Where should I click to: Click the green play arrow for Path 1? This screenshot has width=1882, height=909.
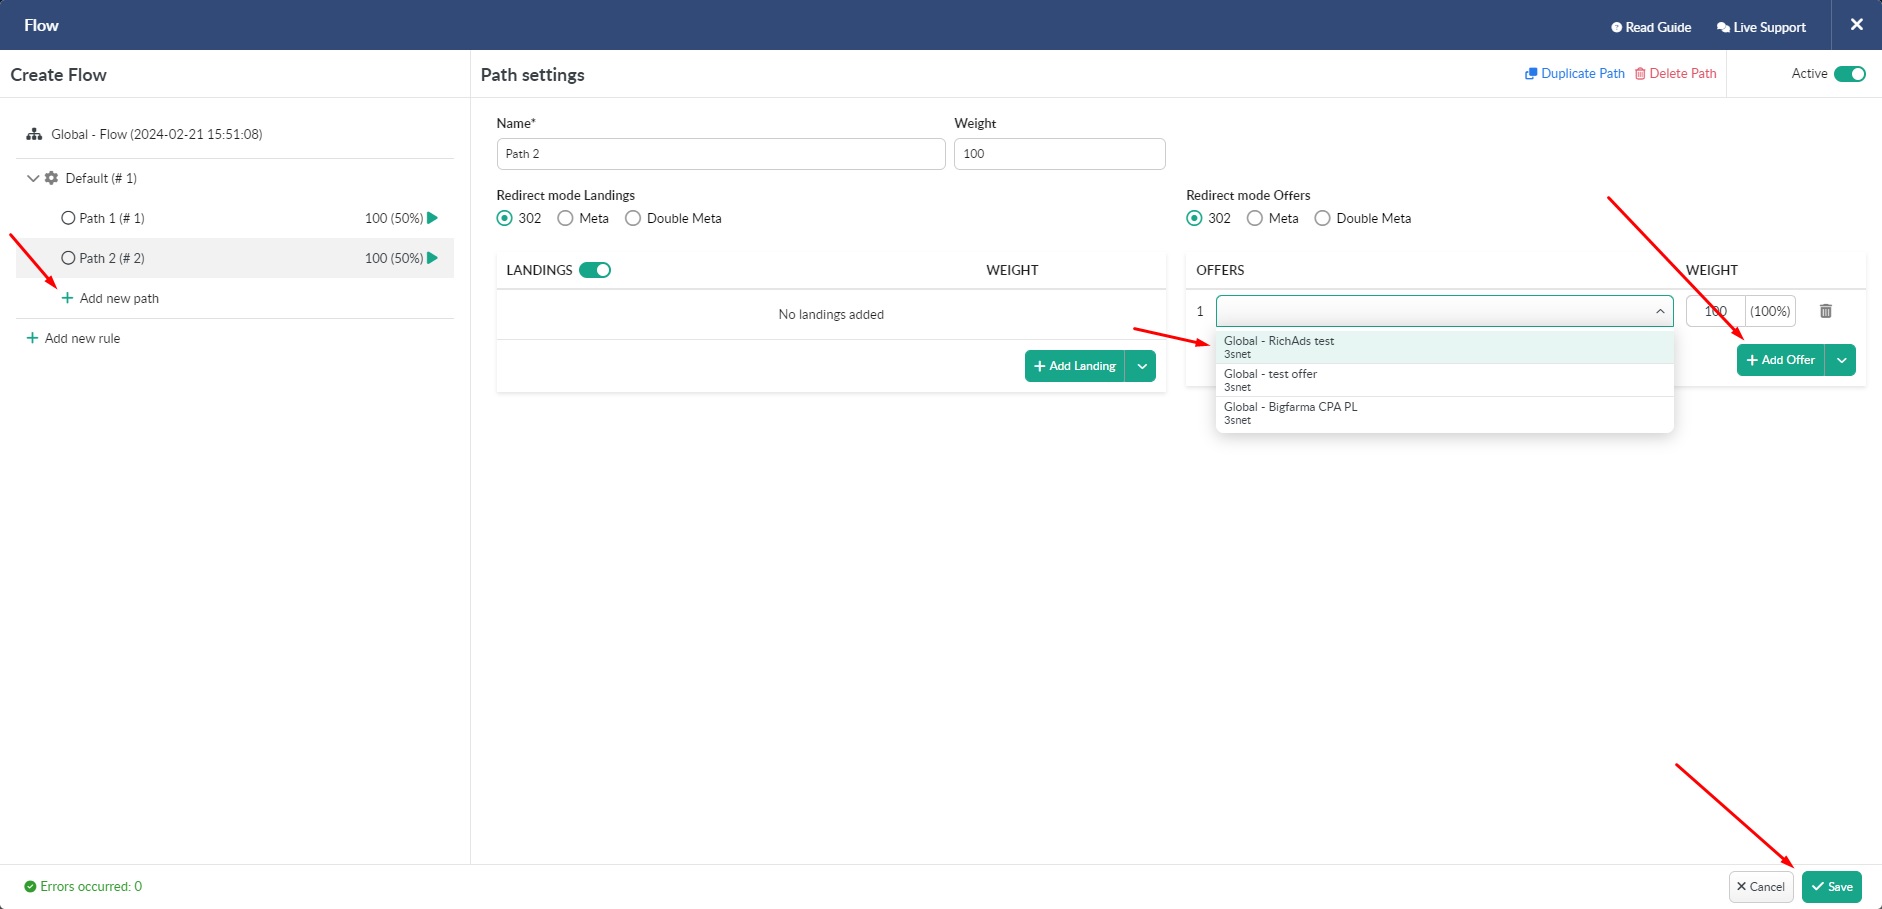click(433, 218)
